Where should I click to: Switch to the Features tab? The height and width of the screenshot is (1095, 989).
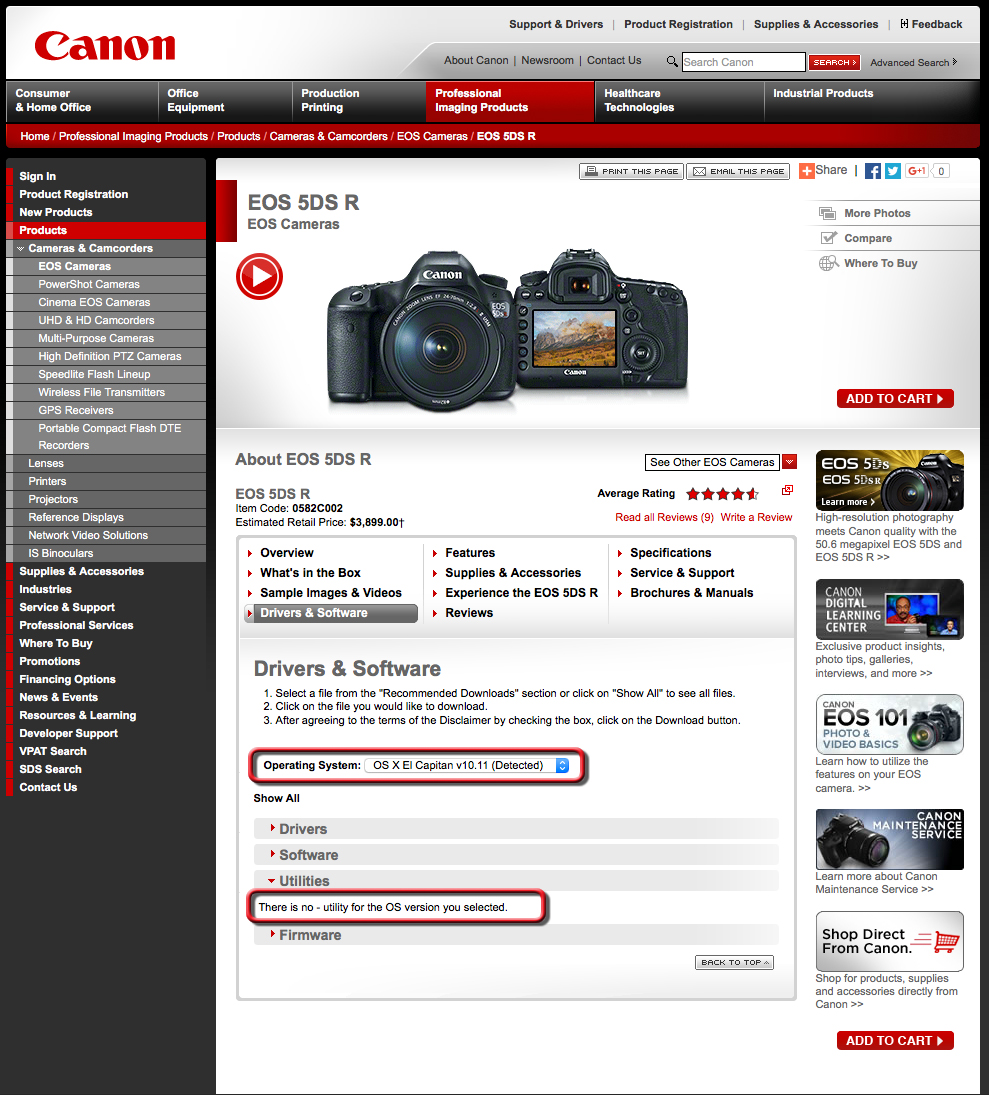[x=470, y=553]
